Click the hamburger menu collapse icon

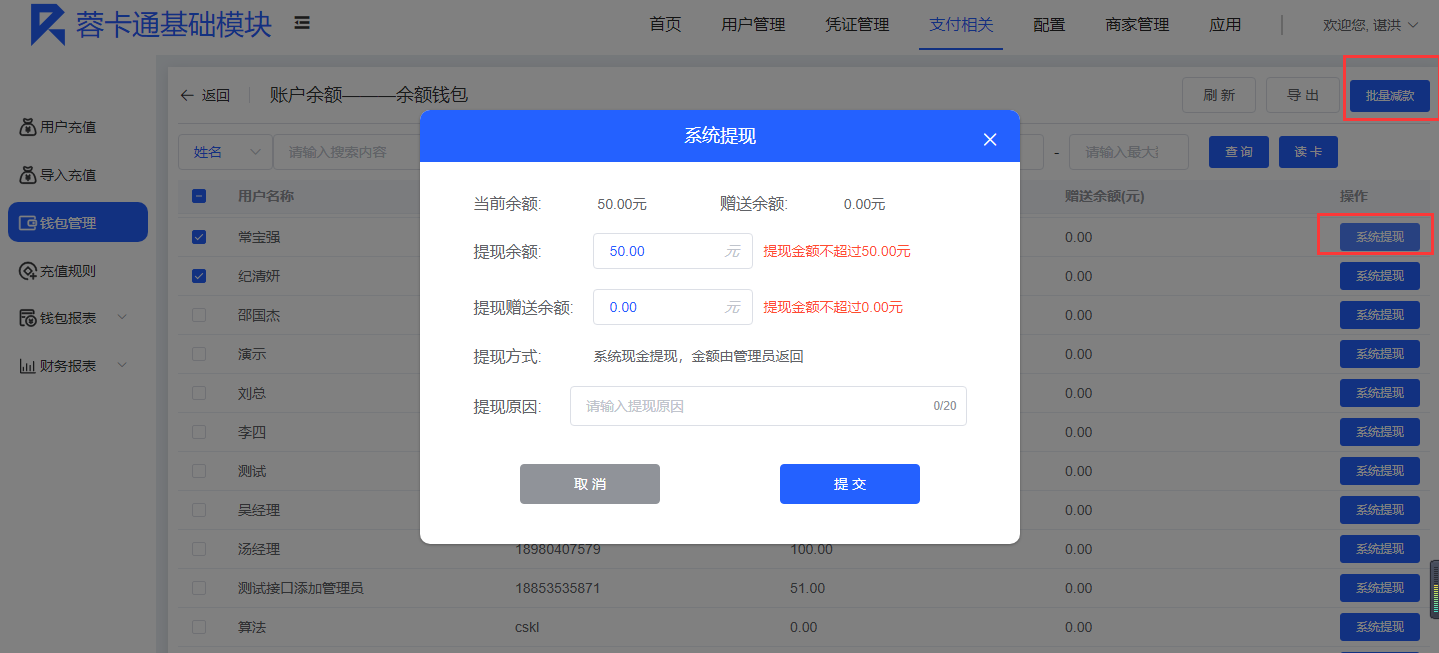[x=301, y=23]
